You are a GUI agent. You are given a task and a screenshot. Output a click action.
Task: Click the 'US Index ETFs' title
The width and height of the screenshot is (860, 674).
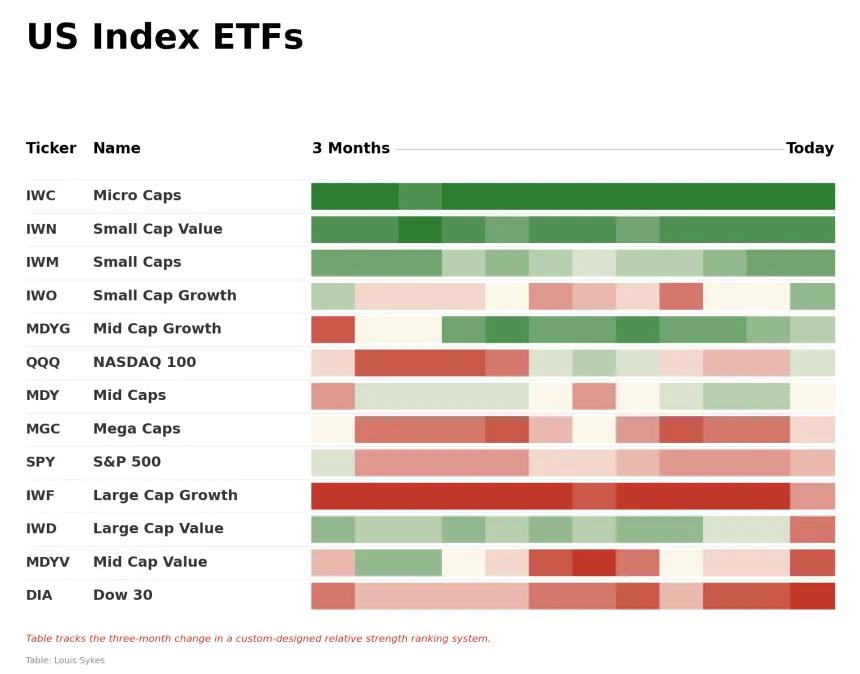click(x=165, y=37)
